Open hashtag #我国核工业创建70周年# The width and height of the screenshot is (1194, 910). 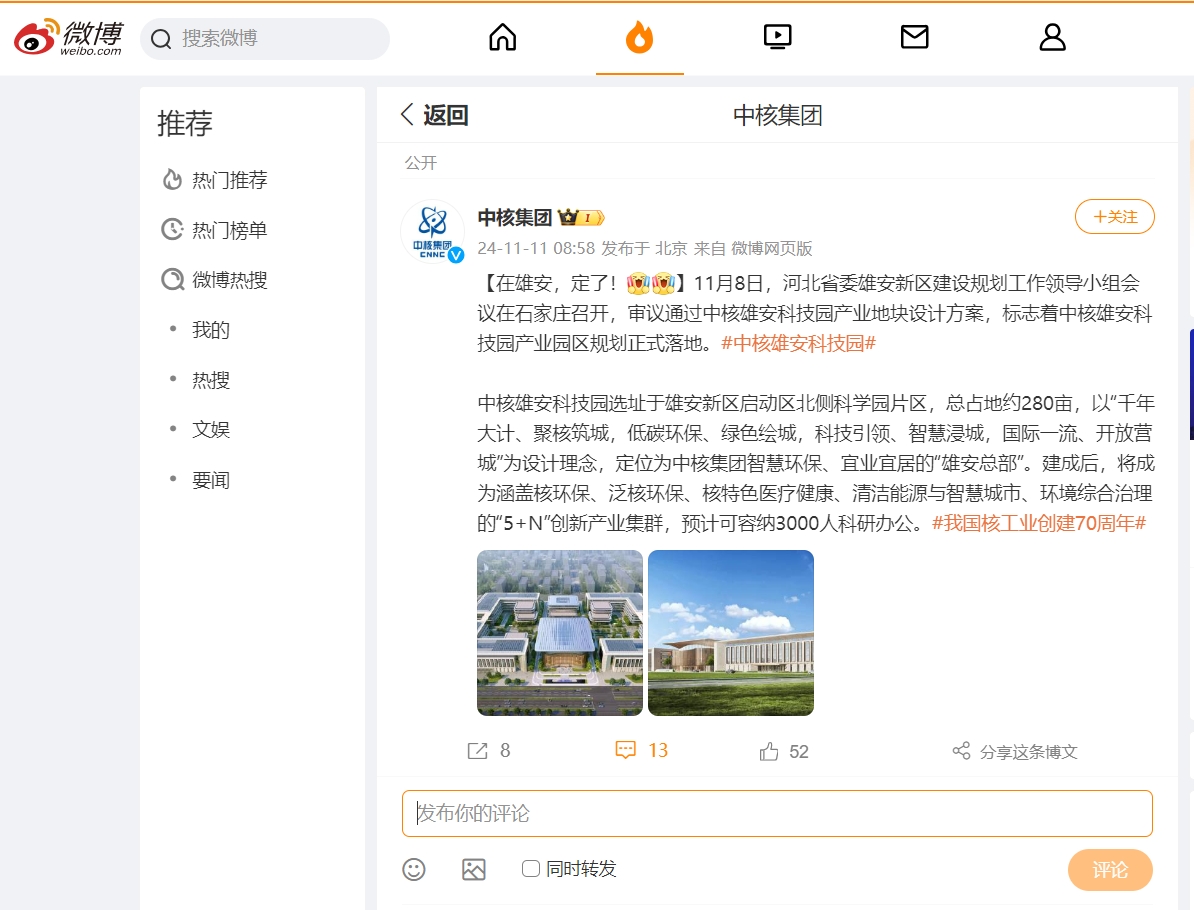pos(1039,523)
